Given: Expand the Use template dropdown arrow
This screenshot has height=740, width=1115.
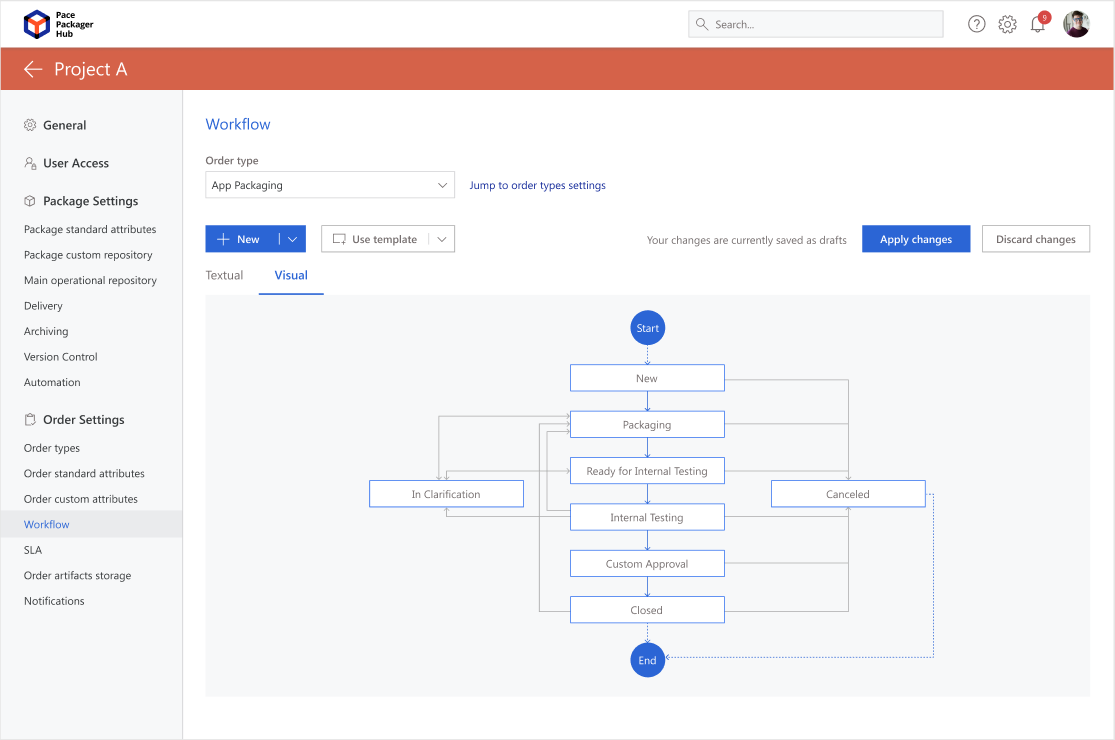Looking at the screenshot, I should [442, 239].
